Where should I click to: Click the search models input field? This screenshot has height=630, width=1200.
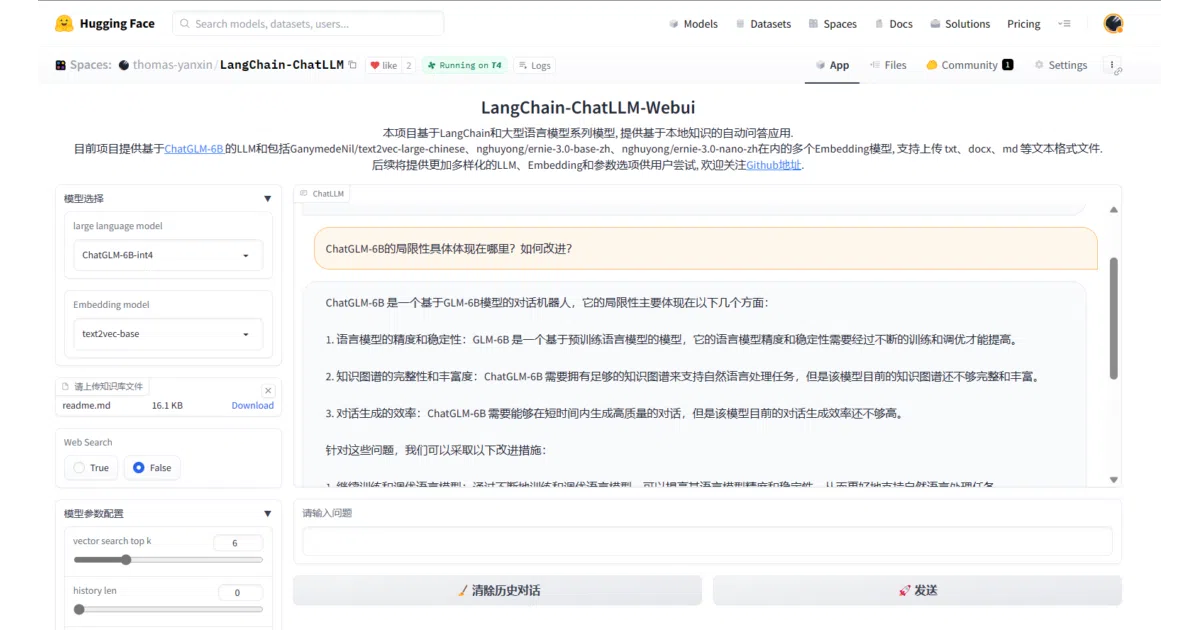[308, 24]
